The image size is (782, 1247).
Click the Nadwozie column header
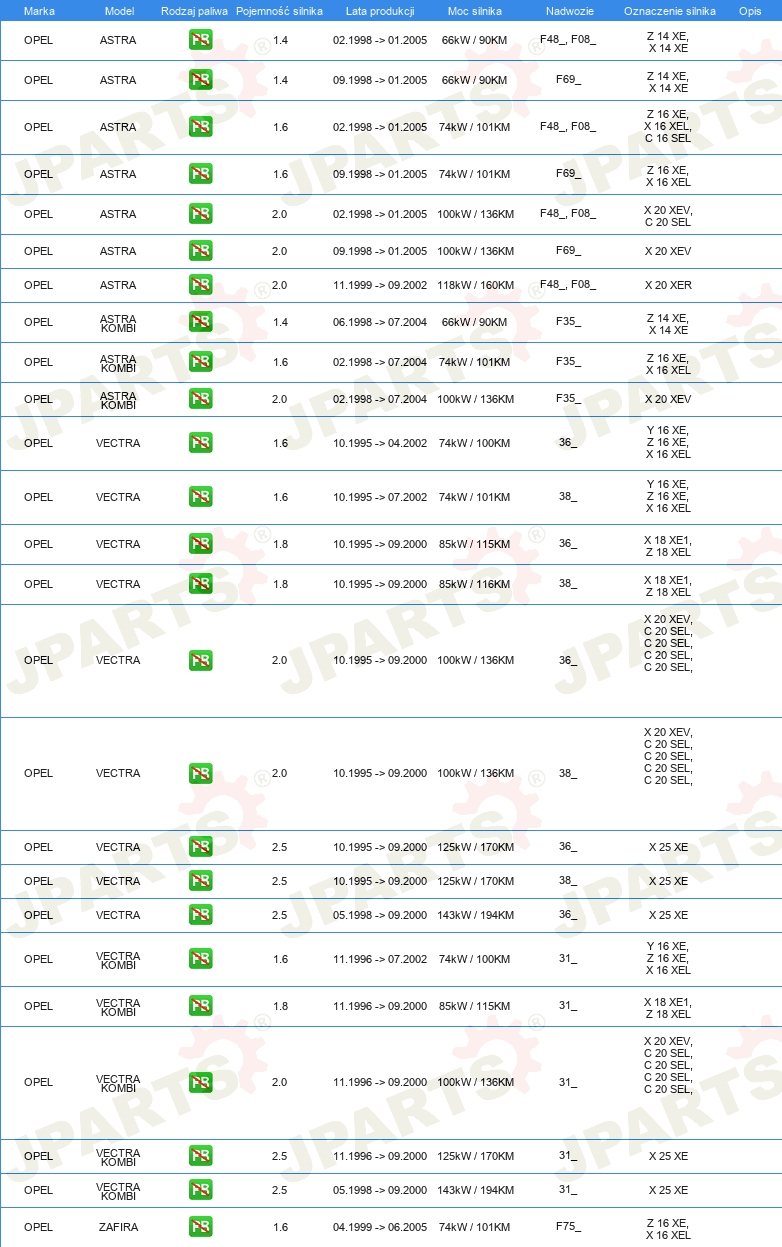pyautogui.click(x=568, y=10)
